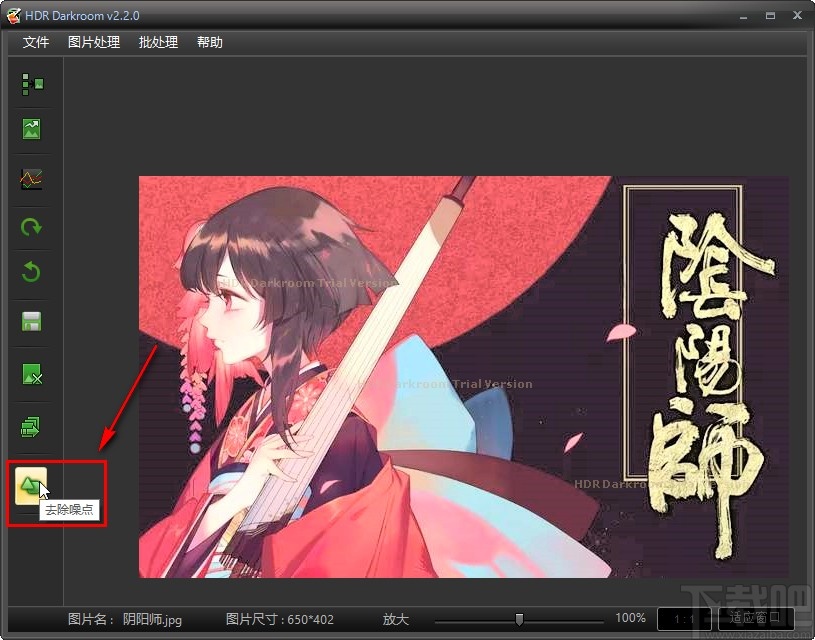Click the HDR merge icon at toolbar top
This screenshot has height=640, width=815.
coord(31,84)
